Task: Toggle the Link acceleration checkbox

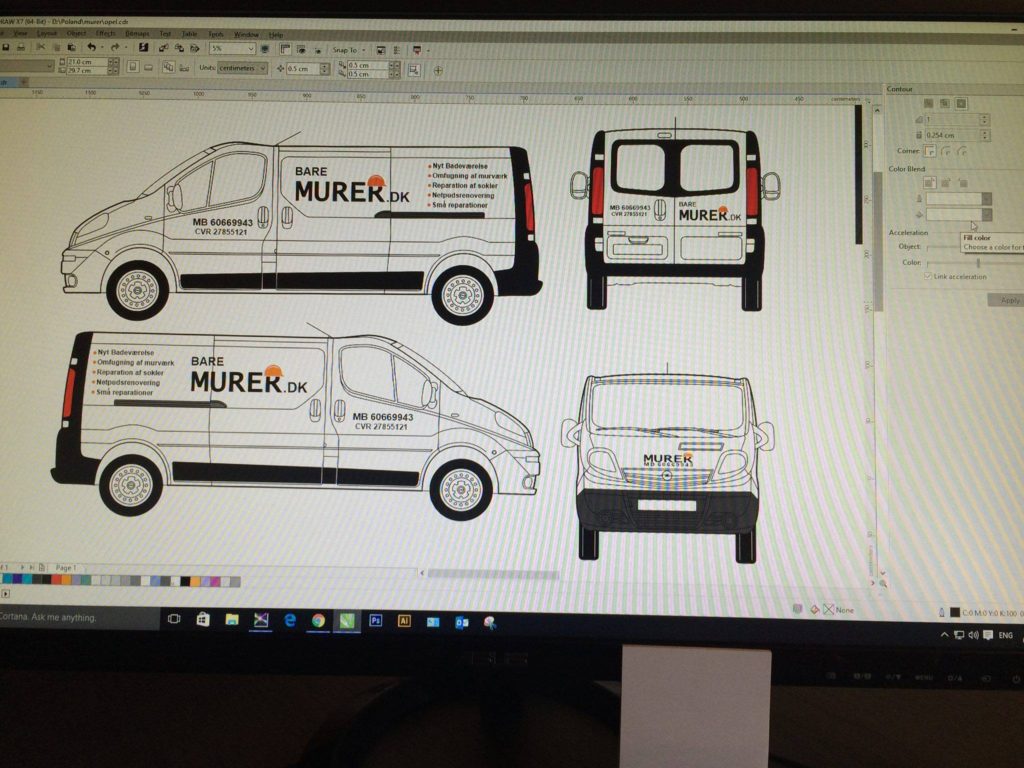Action: [x=927, y=276]
